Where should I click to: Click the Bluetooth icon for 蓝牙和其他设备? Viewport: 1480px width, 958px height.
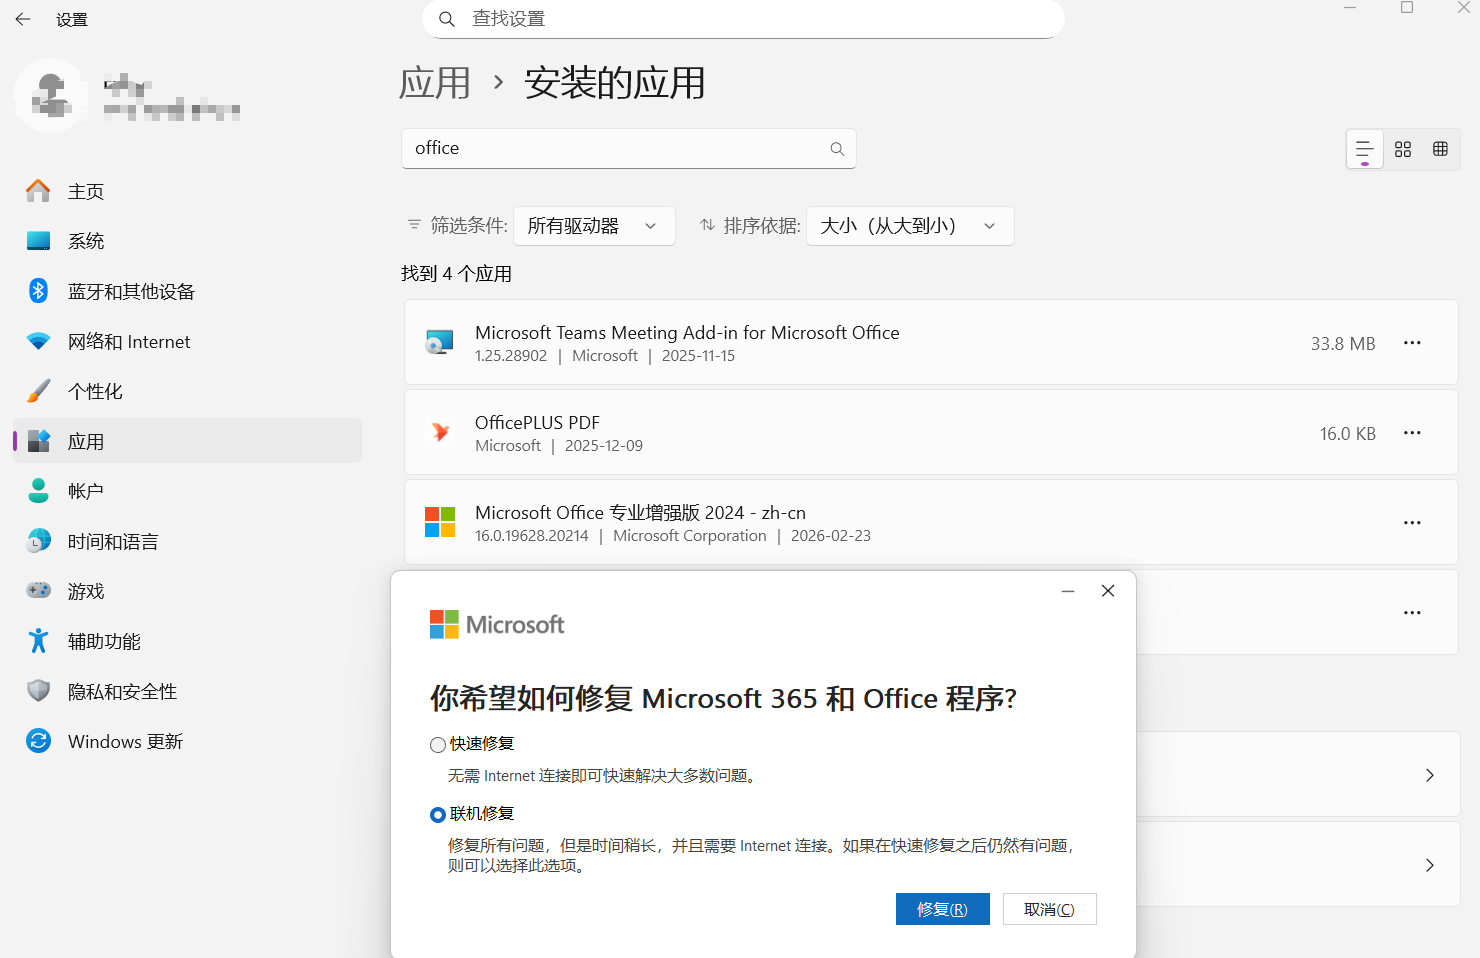pos(38,291)
